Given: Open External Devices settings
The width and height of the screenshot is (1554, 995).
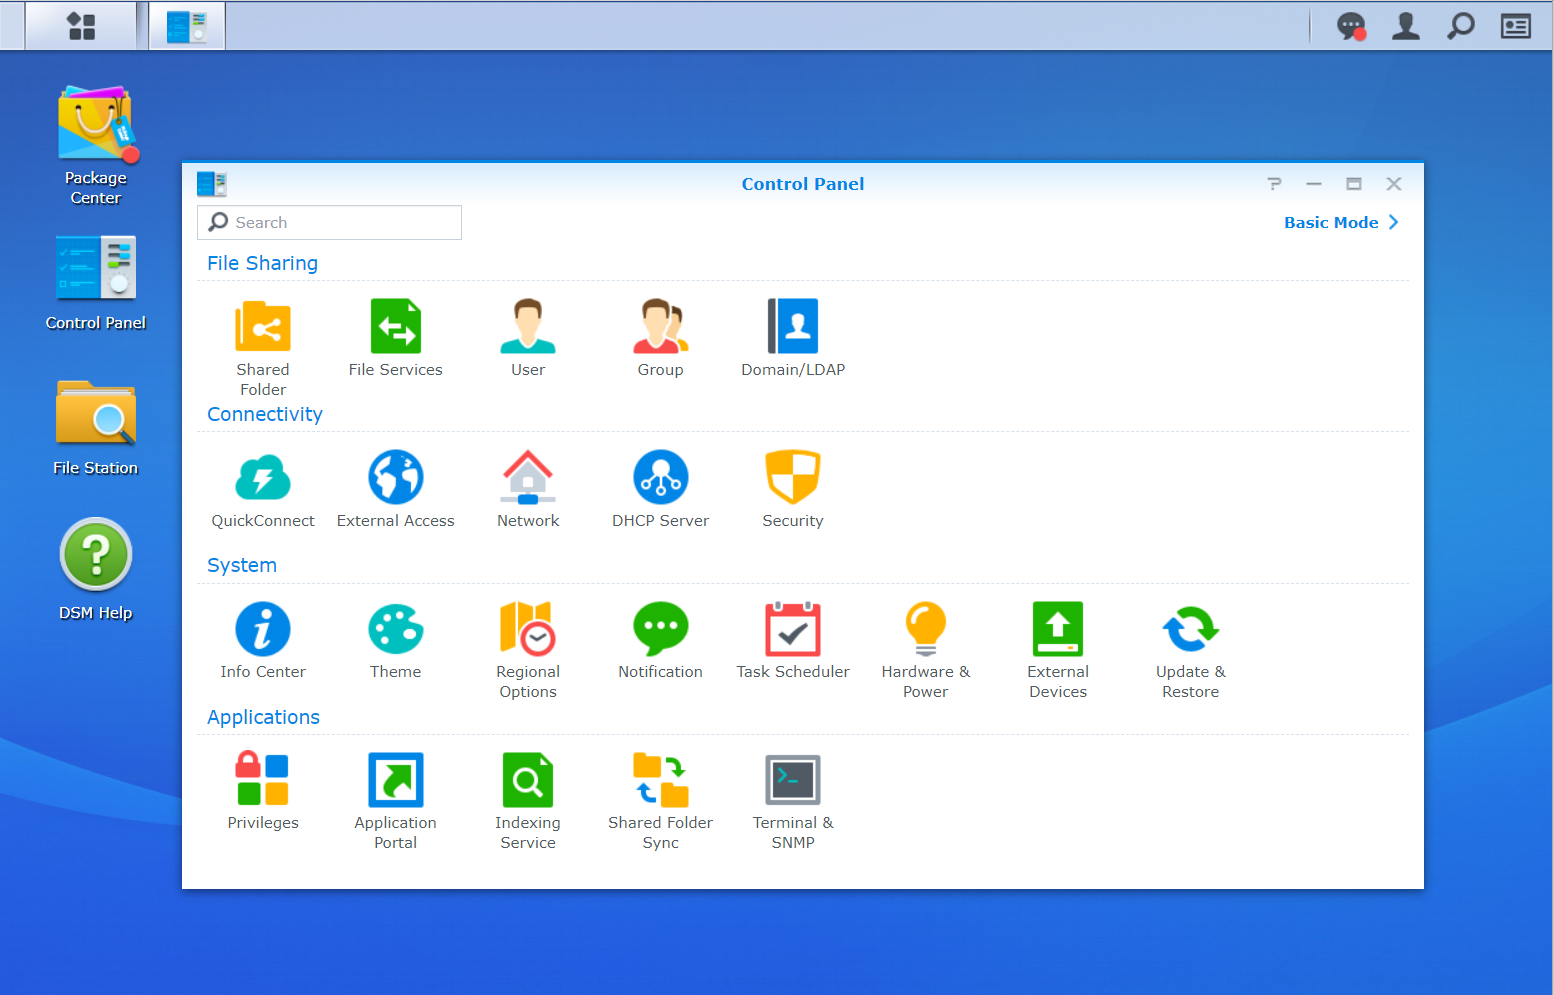Looking at the screenshot, I should point(1058,629).
